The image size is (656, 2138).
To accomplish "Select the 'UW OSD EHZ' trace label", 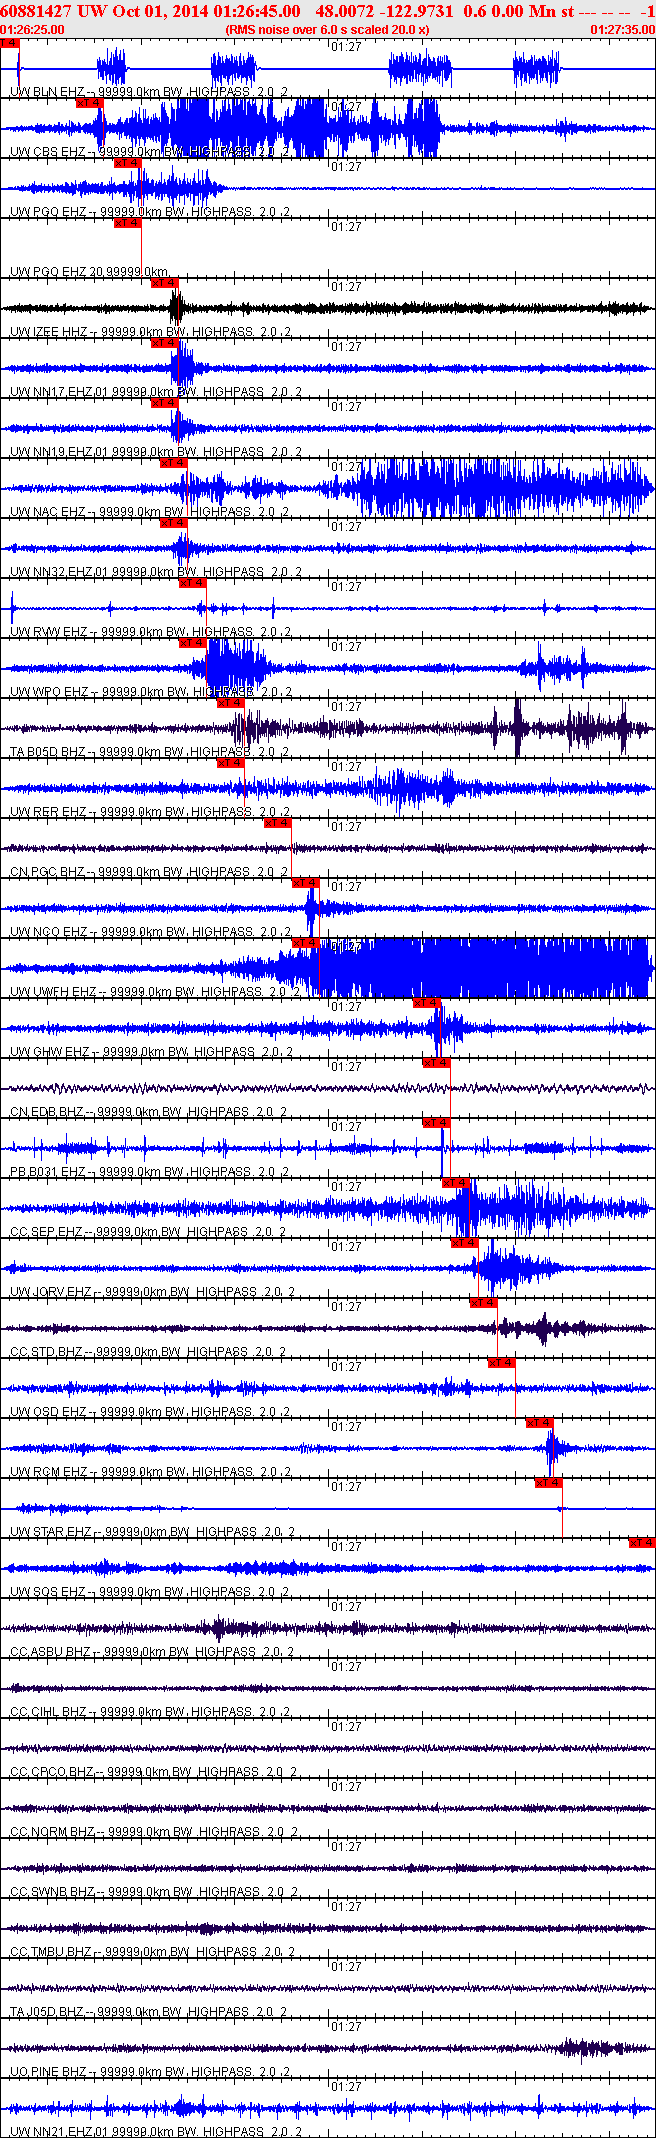I will (x=48, y=1412).
